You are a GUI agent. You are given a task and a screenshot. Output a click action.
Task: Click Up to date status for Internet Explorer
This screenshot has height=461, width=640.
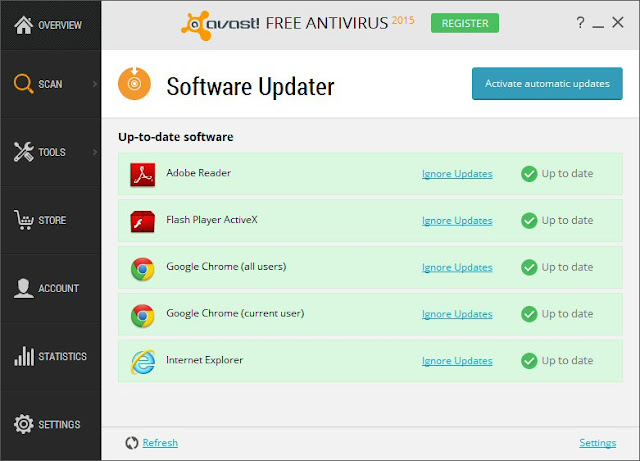(567, 361)
